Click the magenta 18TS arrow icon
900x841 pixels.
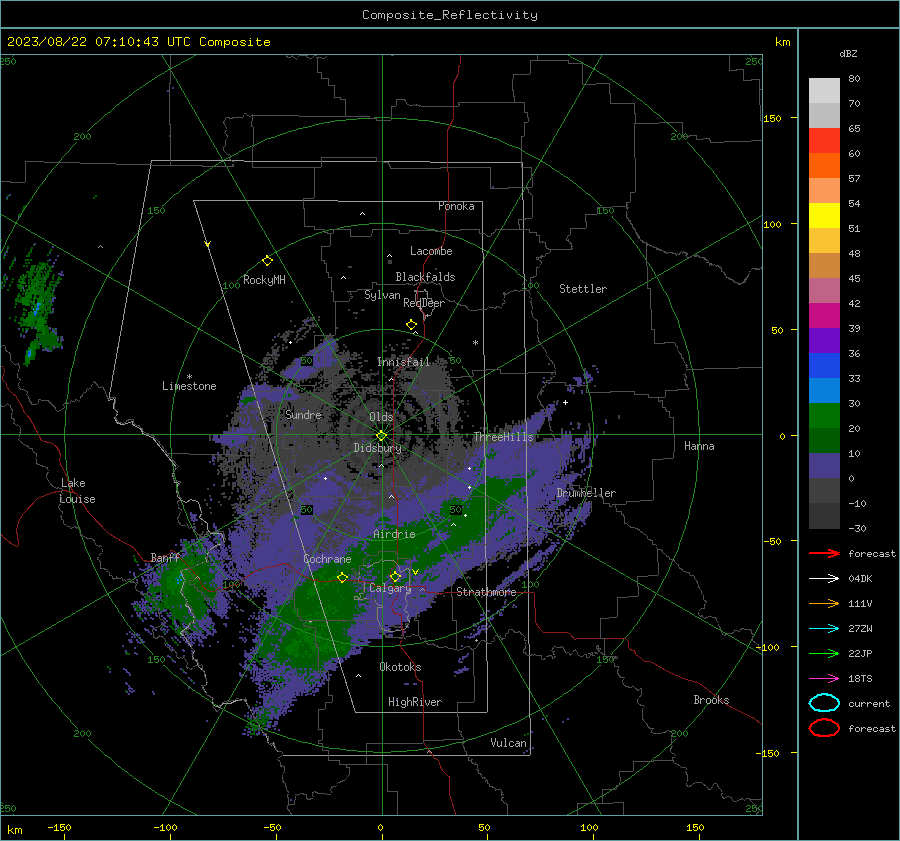point(824,679)
